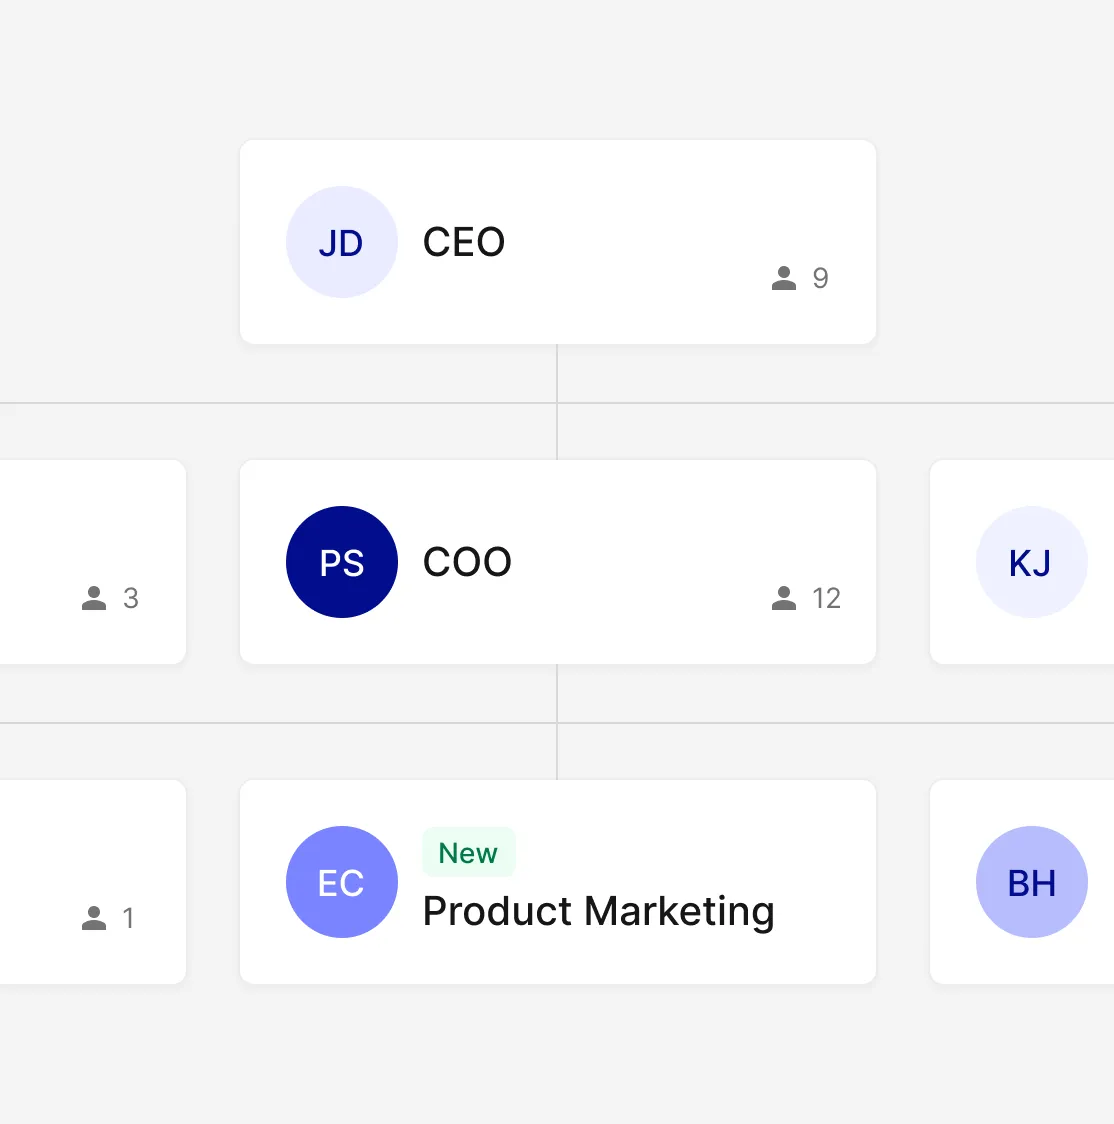Click the PS avatar on COO card

[x=342, y=562]
